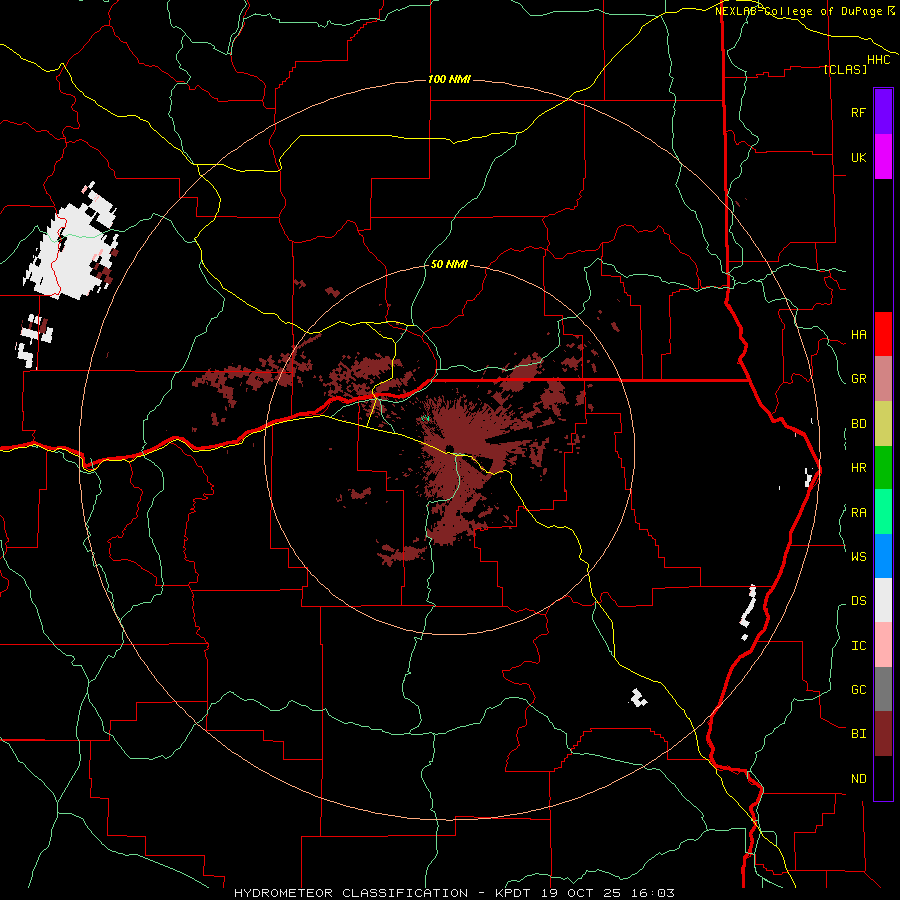Click the UK legend label
Viewport: 900px width, 900px height.
(x=858, y=157)
